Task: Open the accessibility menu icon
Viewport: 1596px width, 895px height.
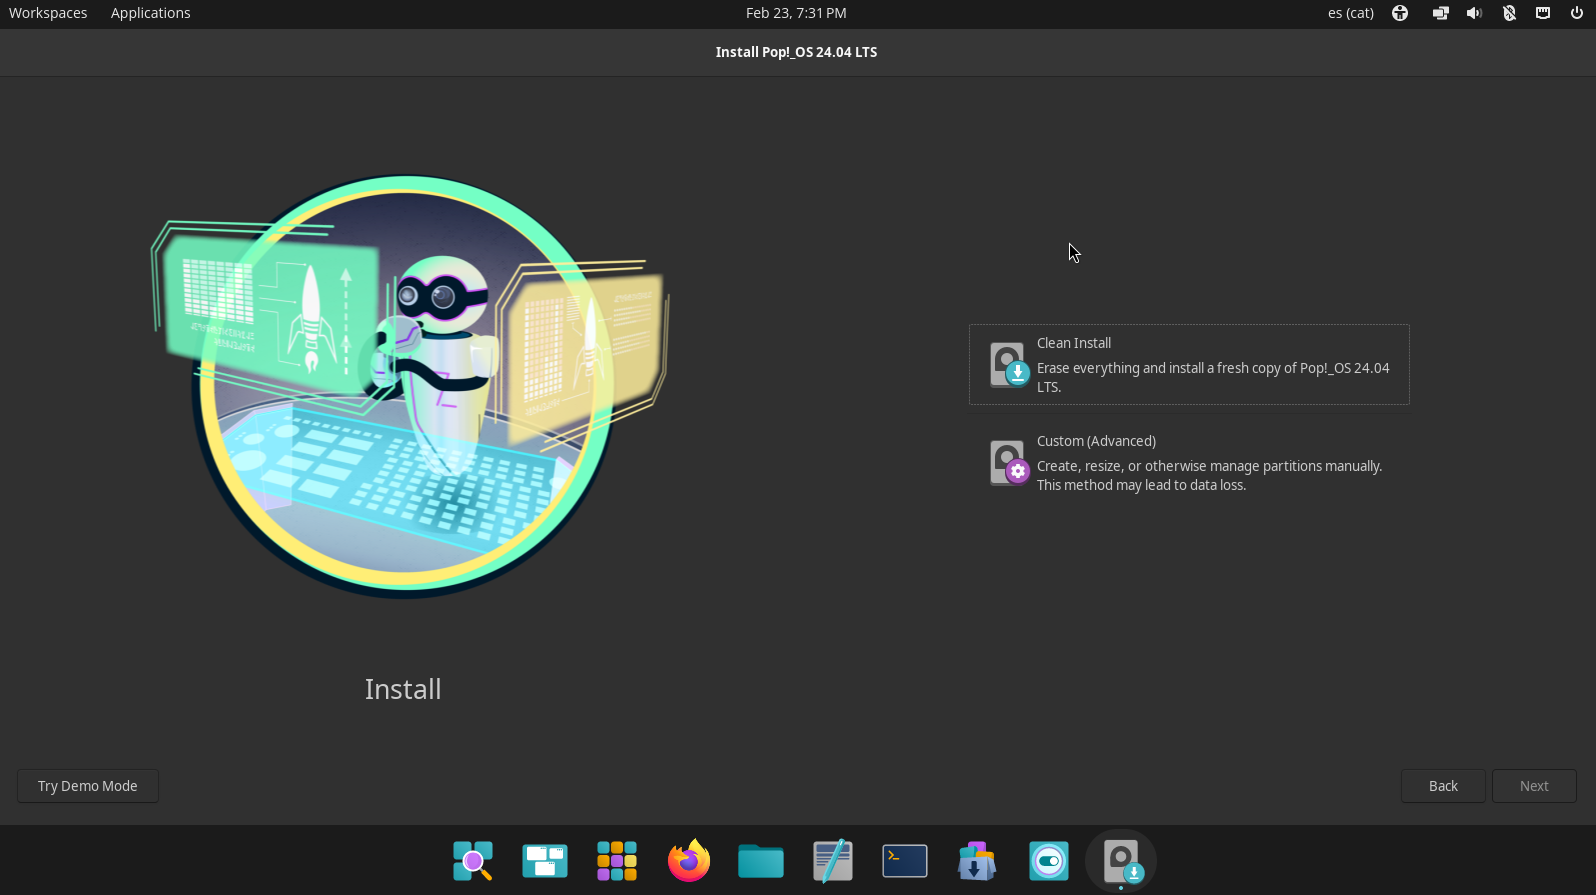Action: [x=1400, y=13]
